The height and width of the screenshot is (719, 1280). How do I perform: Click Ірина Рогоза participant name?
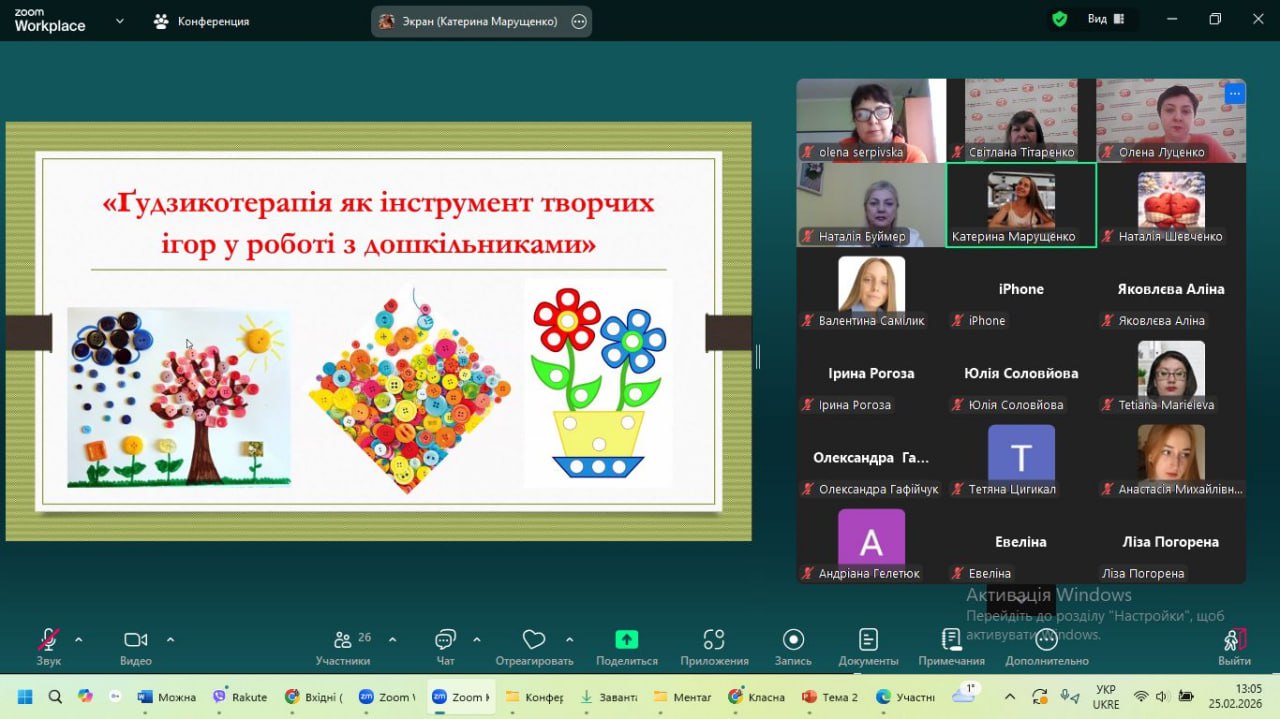pos(871,373)
